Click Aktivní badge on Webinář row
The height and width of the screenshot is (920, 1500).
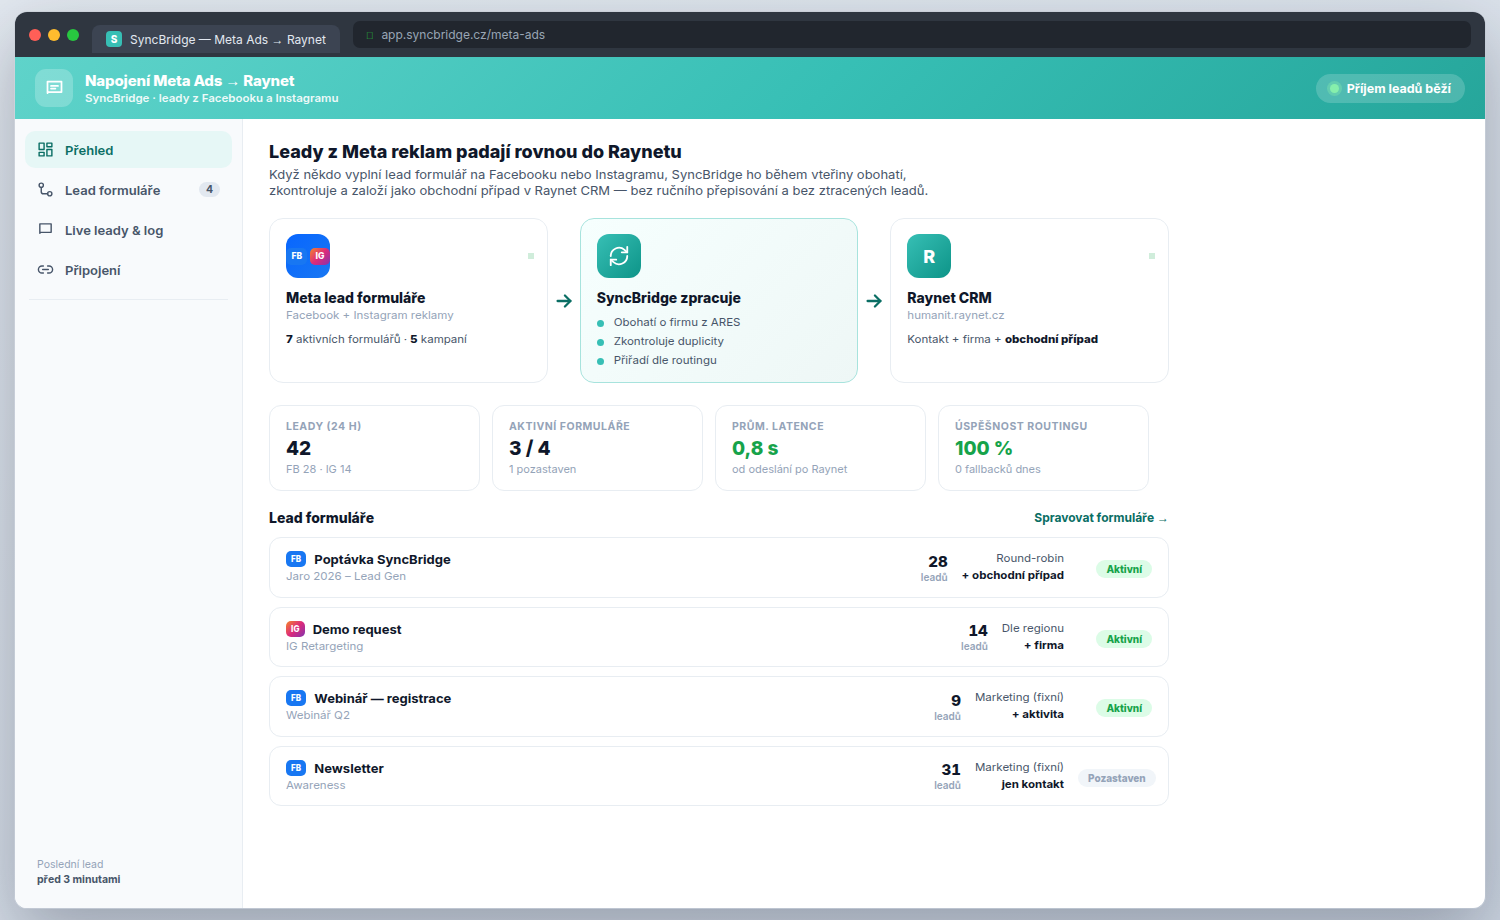pos(1124,708)
